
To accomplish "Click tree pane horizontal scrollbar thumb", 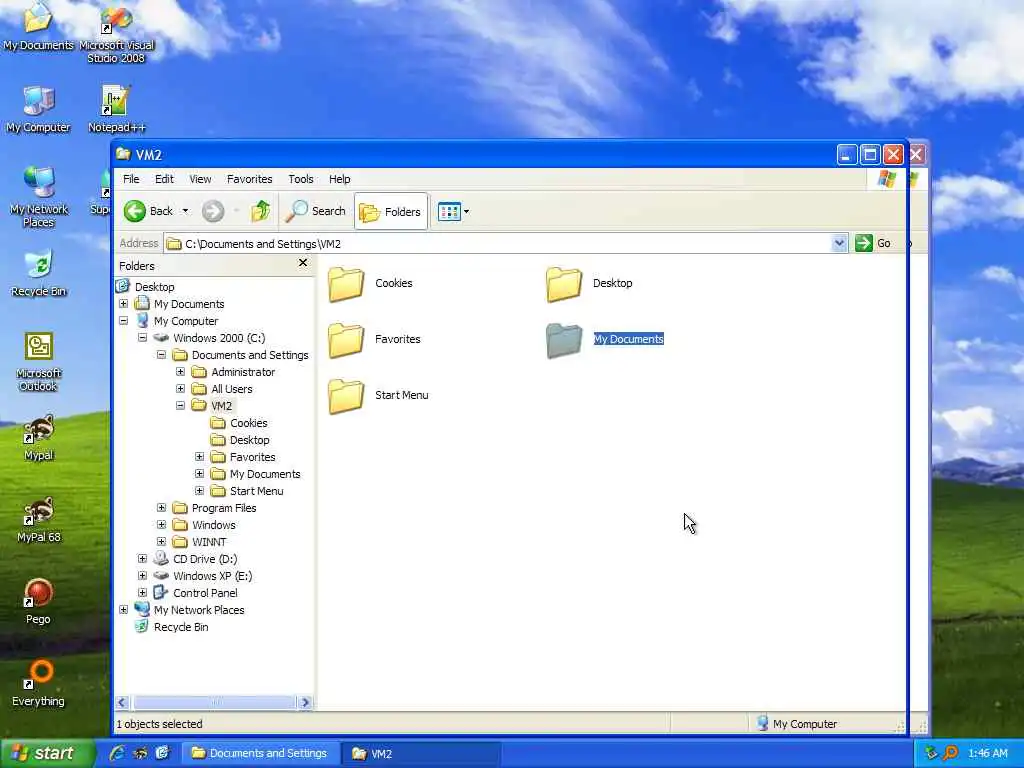I will pos(214,703).
